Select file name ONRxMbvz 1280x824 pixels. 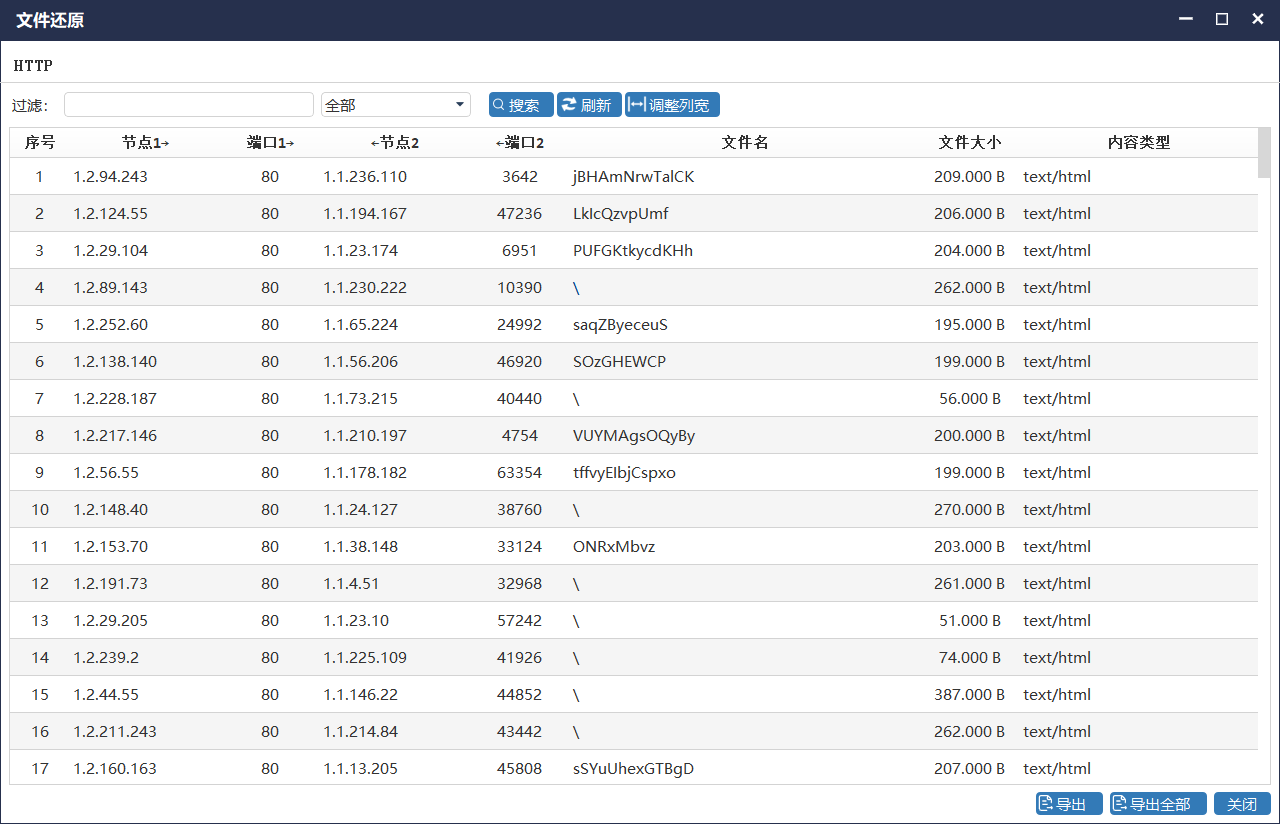pyautogui.click(x=614, y=547)
